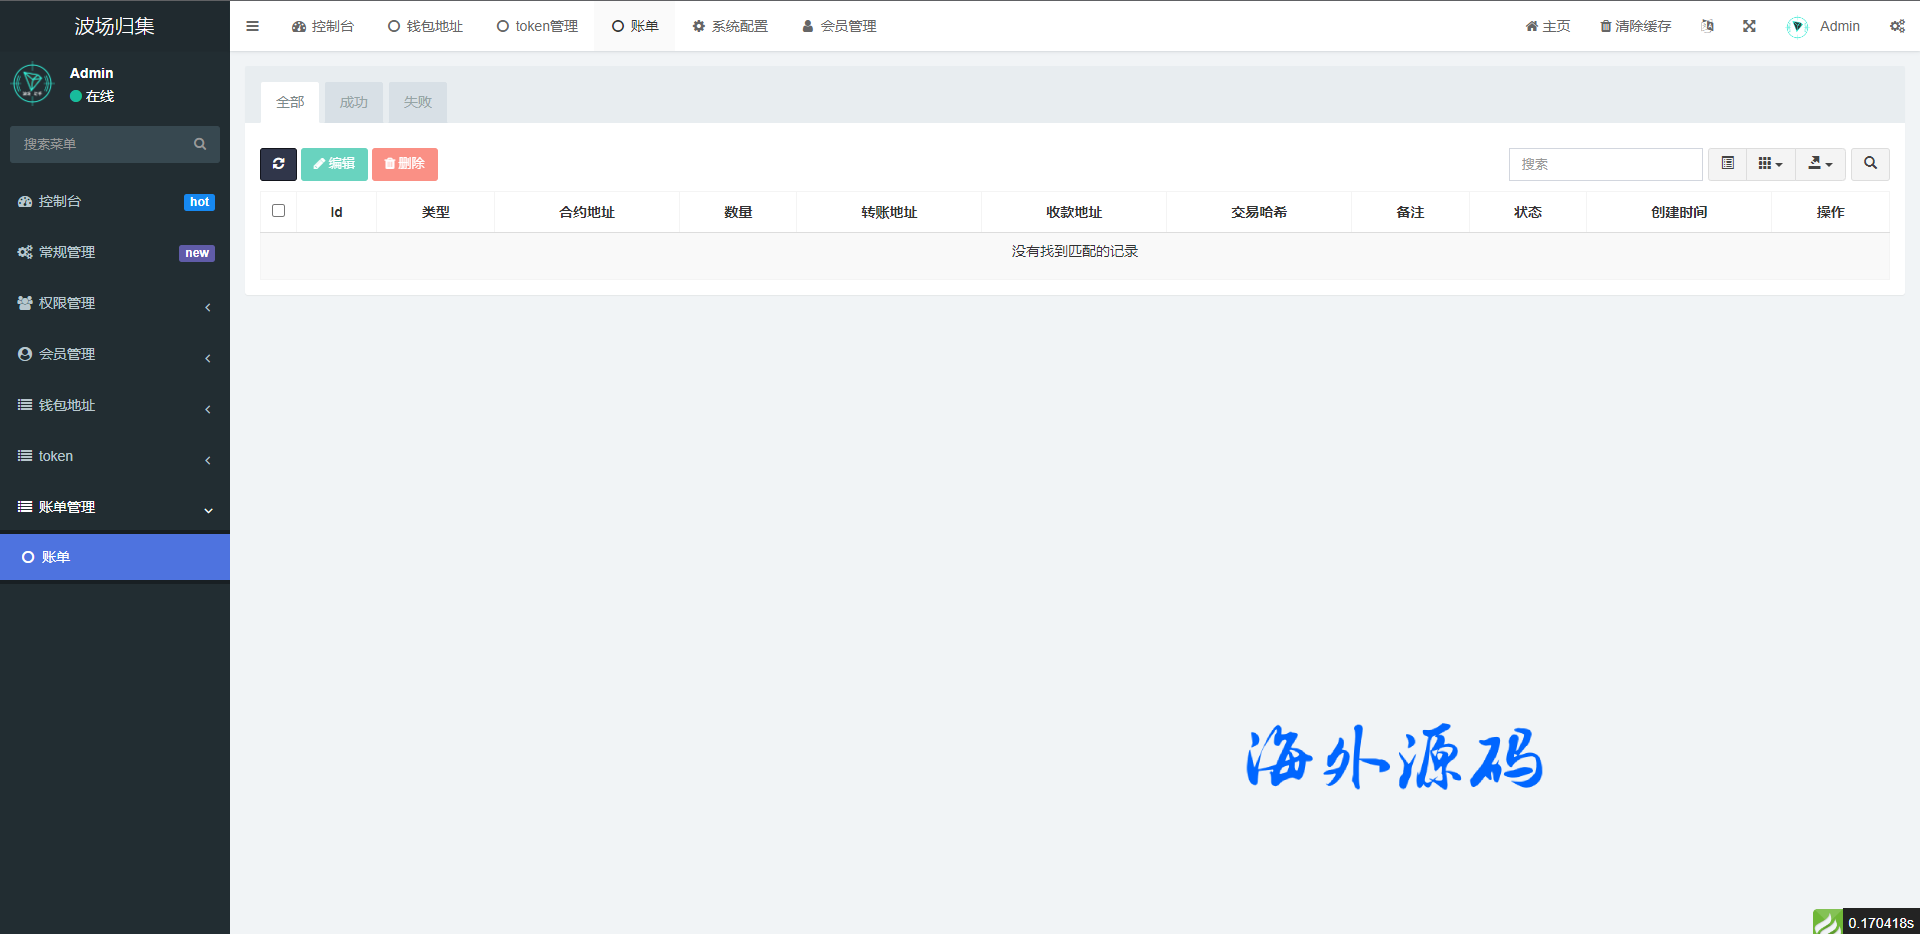Collapse the 账单管理 sidebar menu
Screen dimensions: 1920x934
pos(115,507)
